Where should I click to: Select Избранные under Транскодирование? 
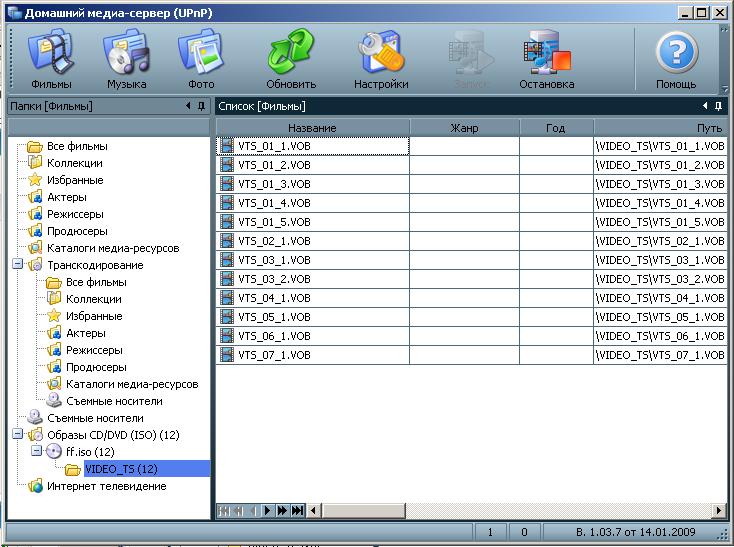point(94,316)
